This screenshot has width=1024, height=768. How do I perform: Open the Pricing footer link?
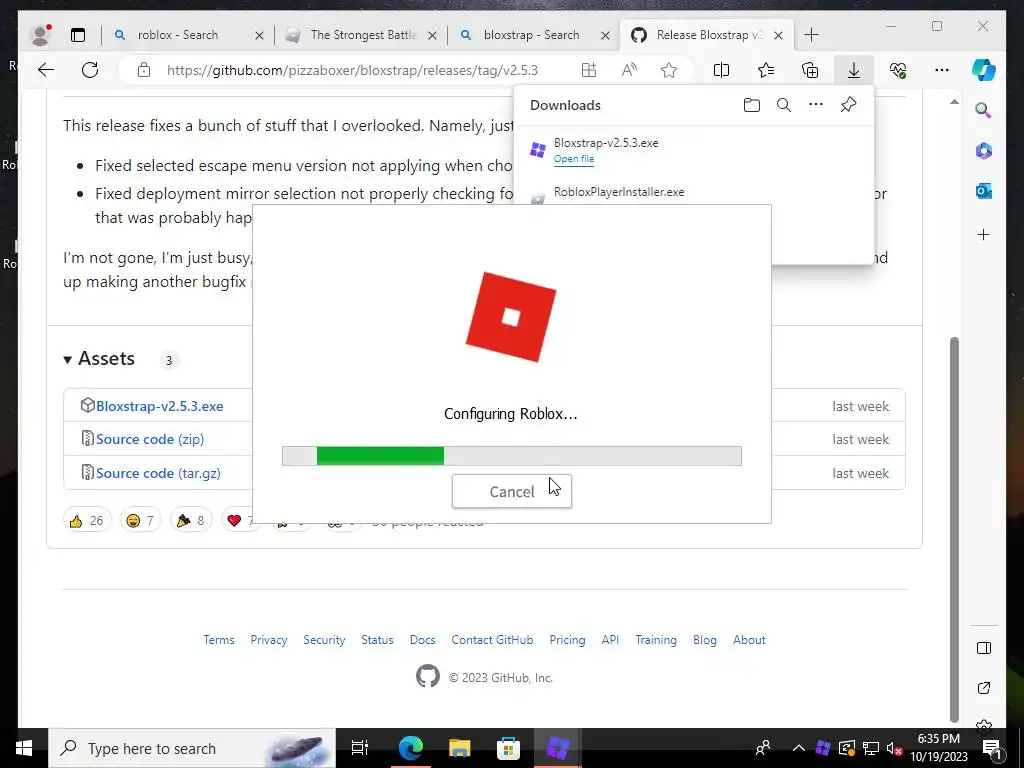pos(567,640)
